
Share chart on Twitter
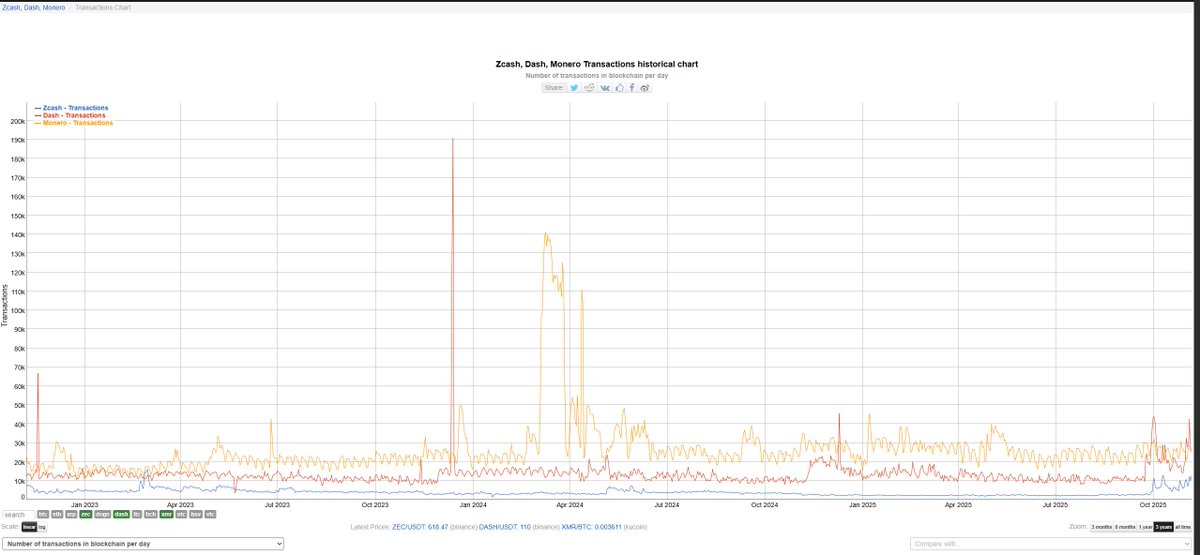tap(574, 88)
